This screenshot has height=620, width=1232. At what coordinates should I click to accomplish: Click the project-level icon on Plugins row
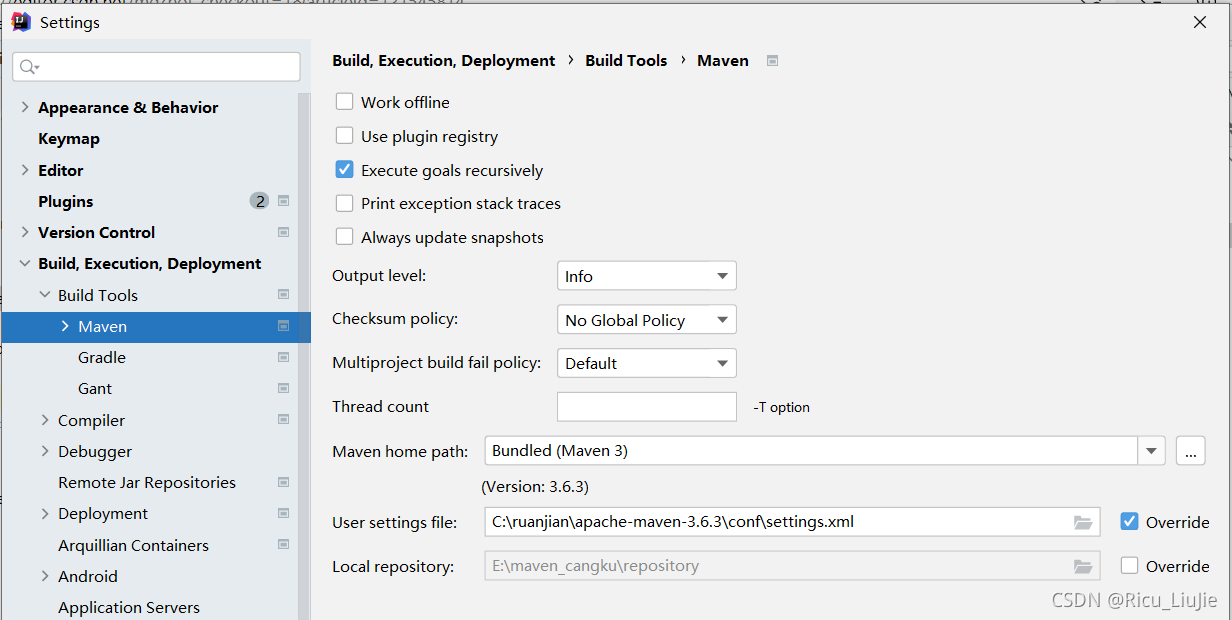coord(284,201)
